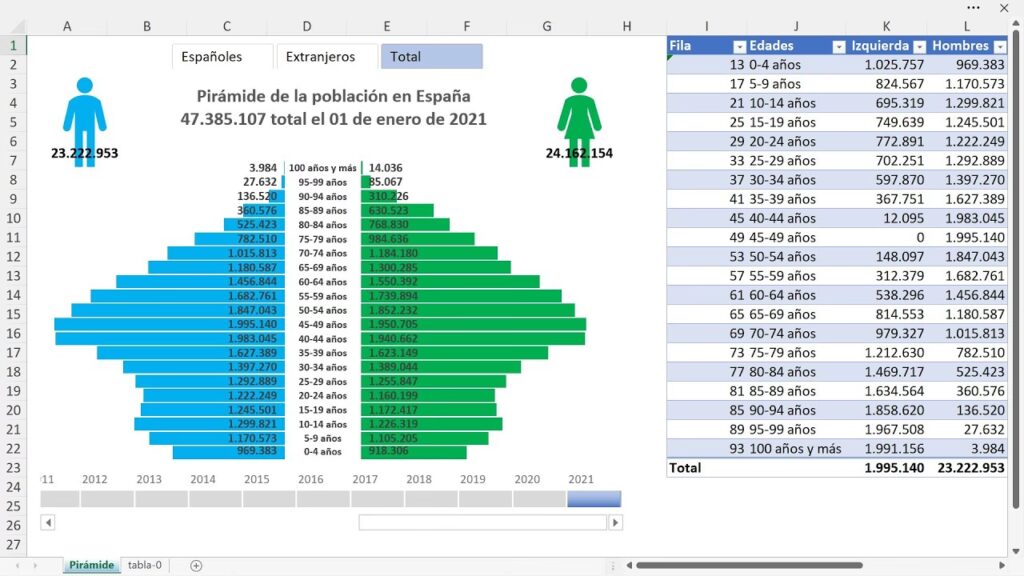Screen dimensions: 1024x576
Task: Pick the 2015 segment in the timeline
Action: click(x=269, y=498)
